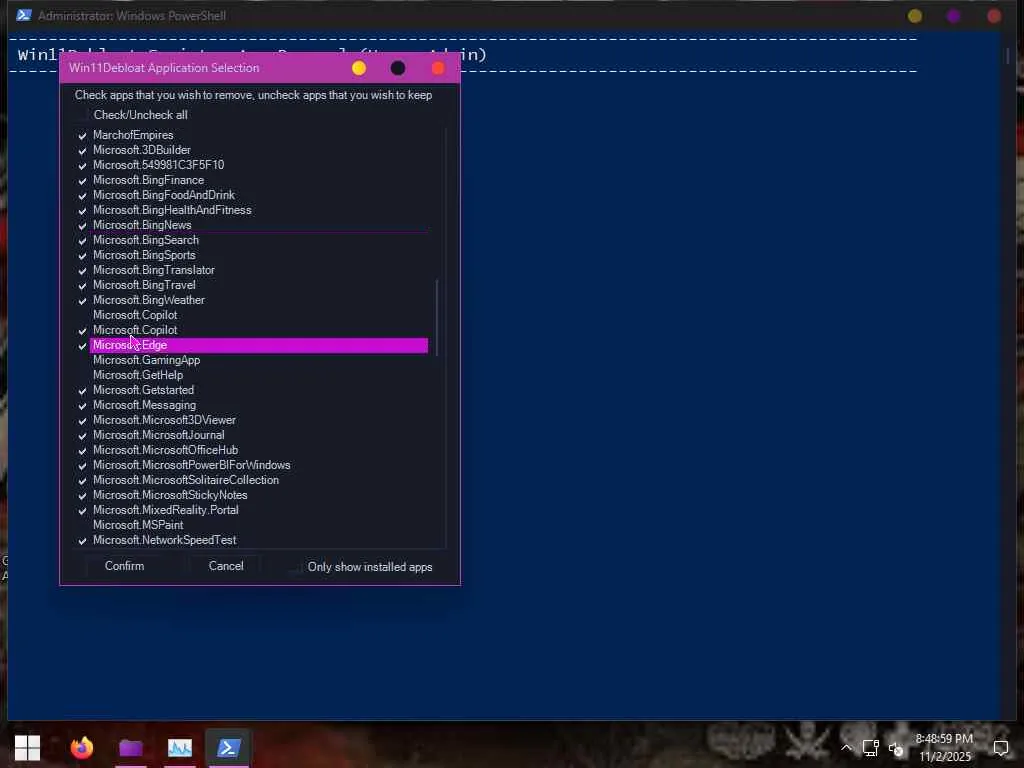The image size is (1024, 768).
Task: Uncheck the Microsoft.BingTravel checkbox
Action: click(x=82, y=285)
